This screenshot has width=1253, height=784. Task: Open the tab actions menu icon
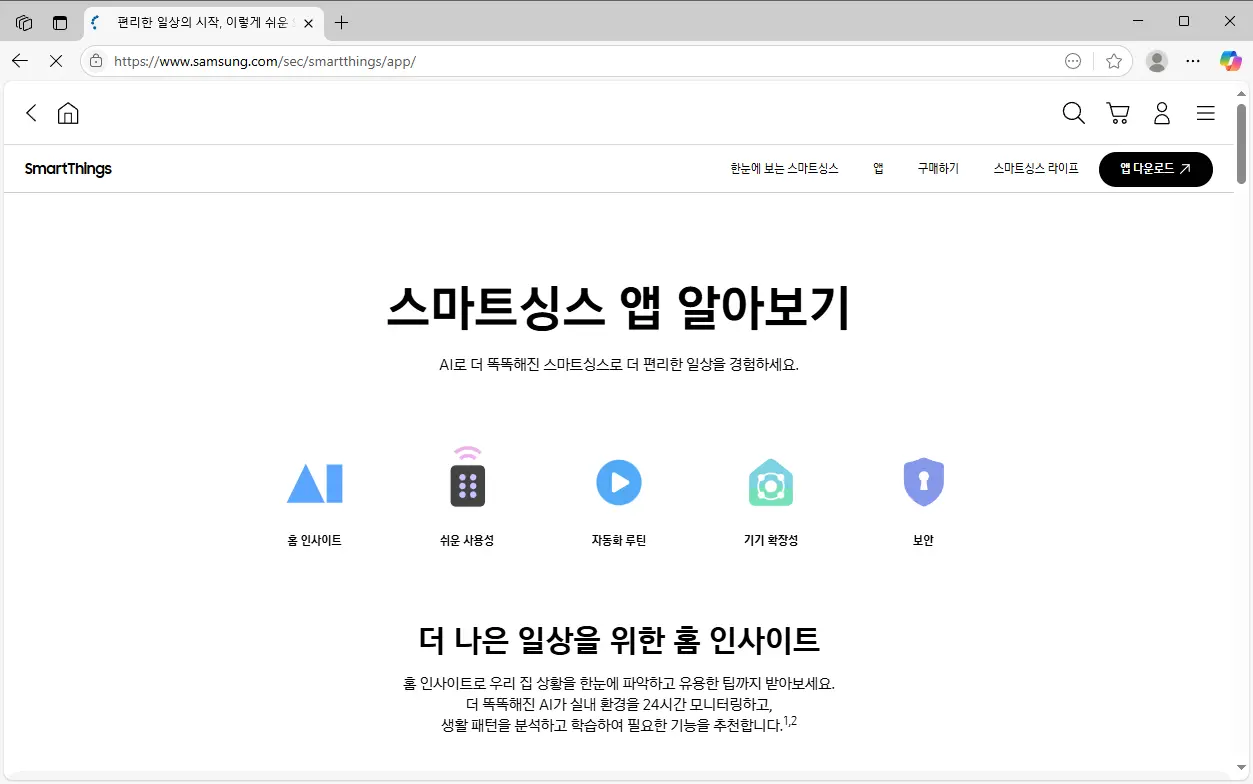coord(60,22)
